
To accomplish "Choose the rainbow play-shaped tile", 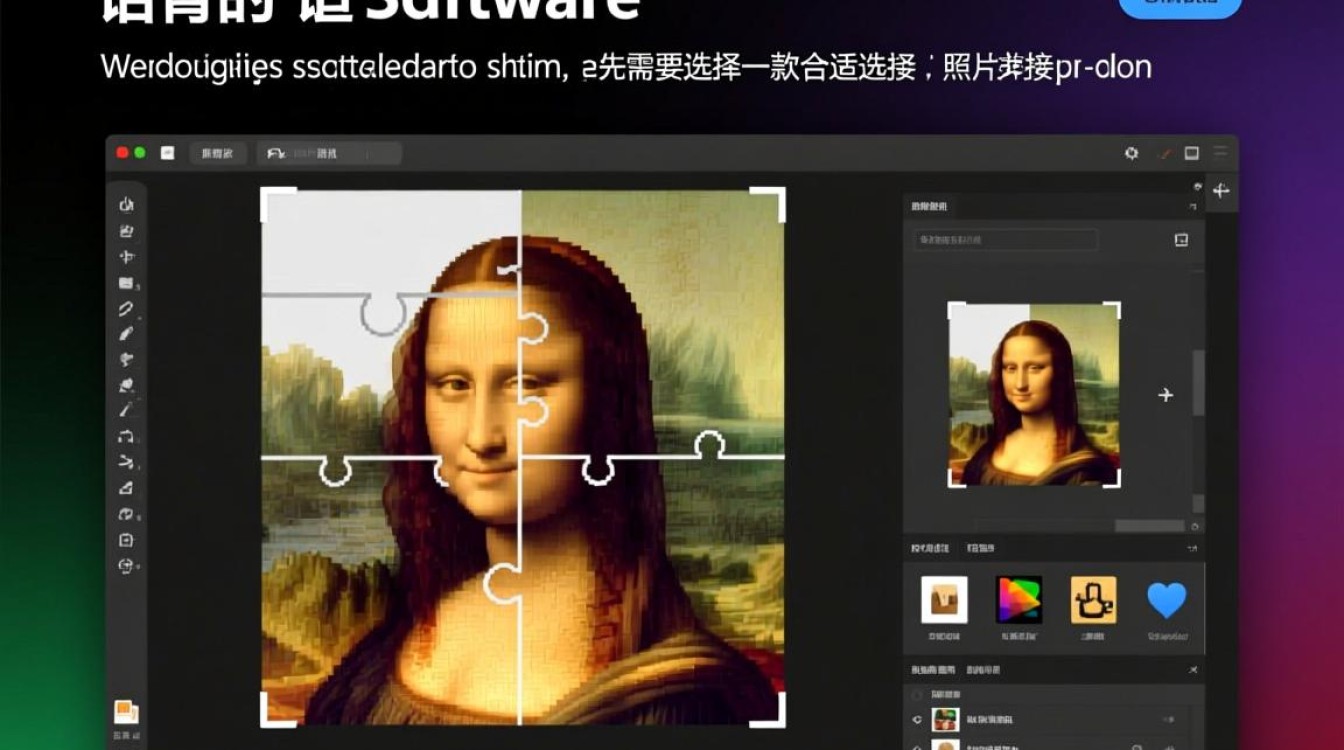I will click(x=1019, y=600).
